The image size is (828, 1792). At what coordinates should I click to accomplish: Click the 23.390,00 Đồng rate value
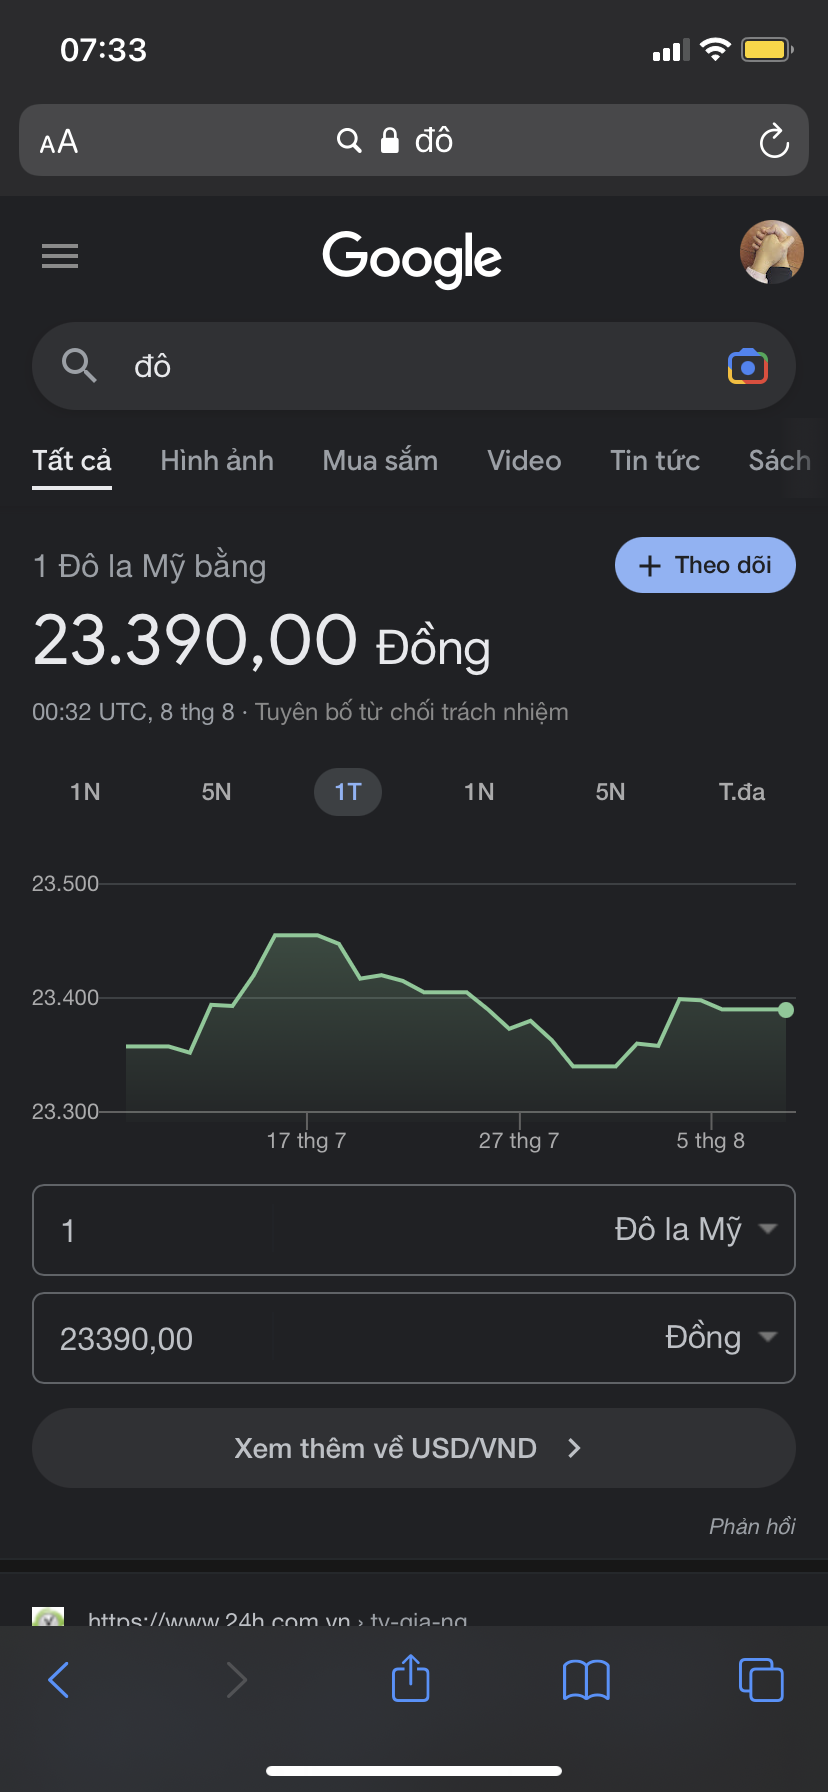pos(261,641)
